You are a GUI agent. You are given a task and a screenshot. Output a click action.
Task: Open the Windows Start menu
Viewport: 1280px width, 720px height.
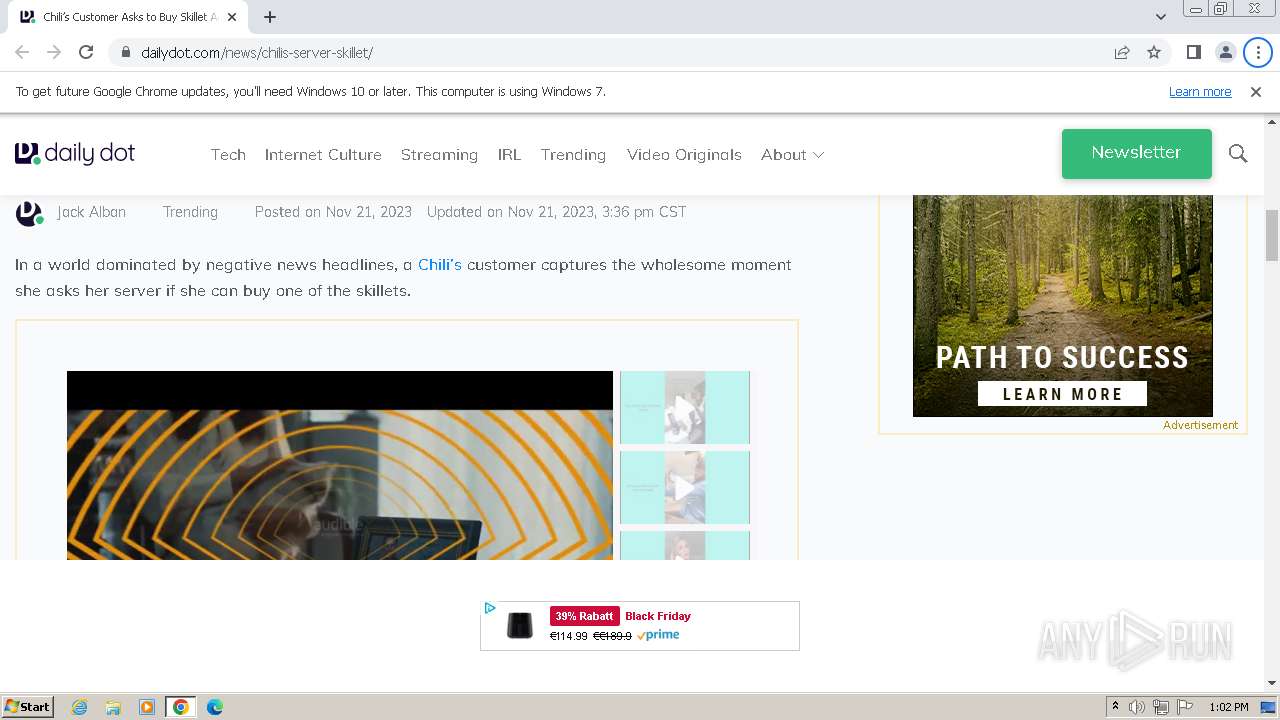coord(27,706)
